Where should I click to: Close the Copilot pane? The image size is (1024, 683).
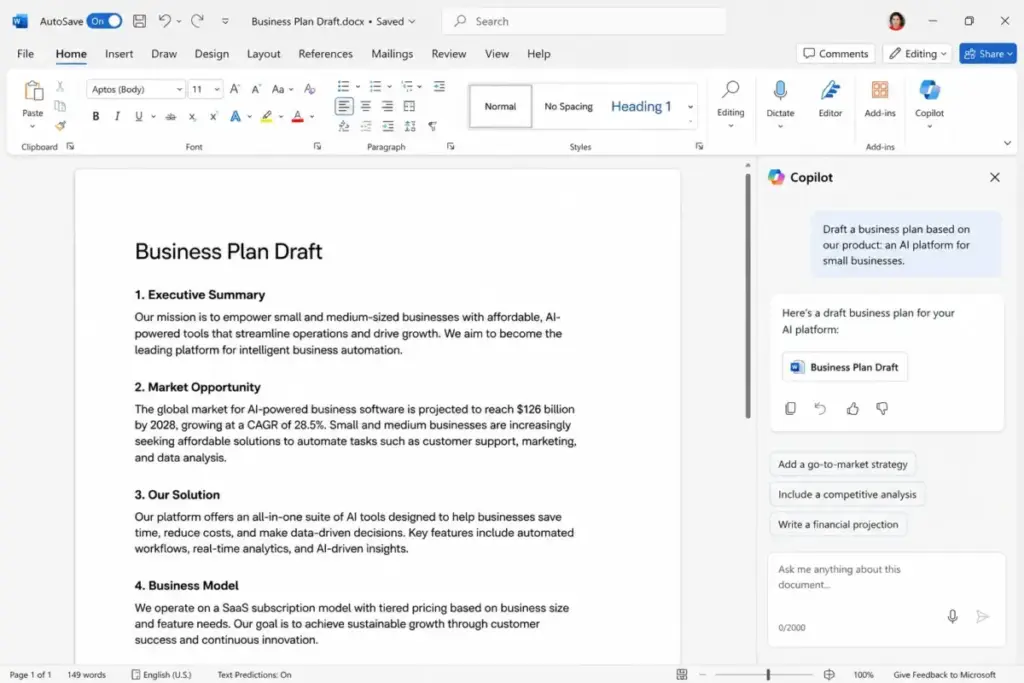tap(995, 177)
